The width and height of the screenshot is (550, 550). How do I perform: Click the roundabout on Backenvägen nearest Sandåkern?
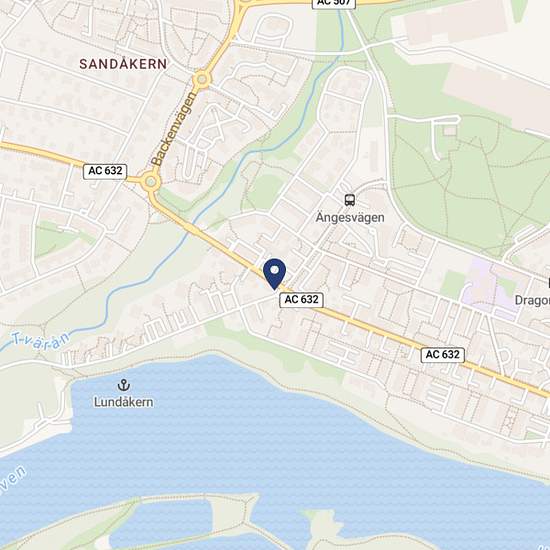pos(202,79)
